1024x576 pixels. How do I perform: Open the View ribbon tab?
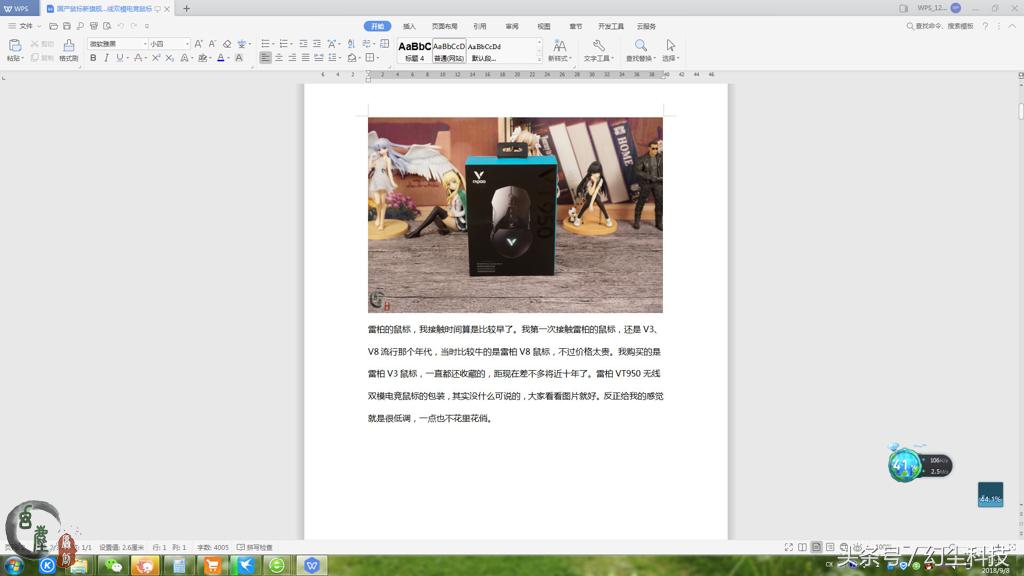click(x=543, y=26)
